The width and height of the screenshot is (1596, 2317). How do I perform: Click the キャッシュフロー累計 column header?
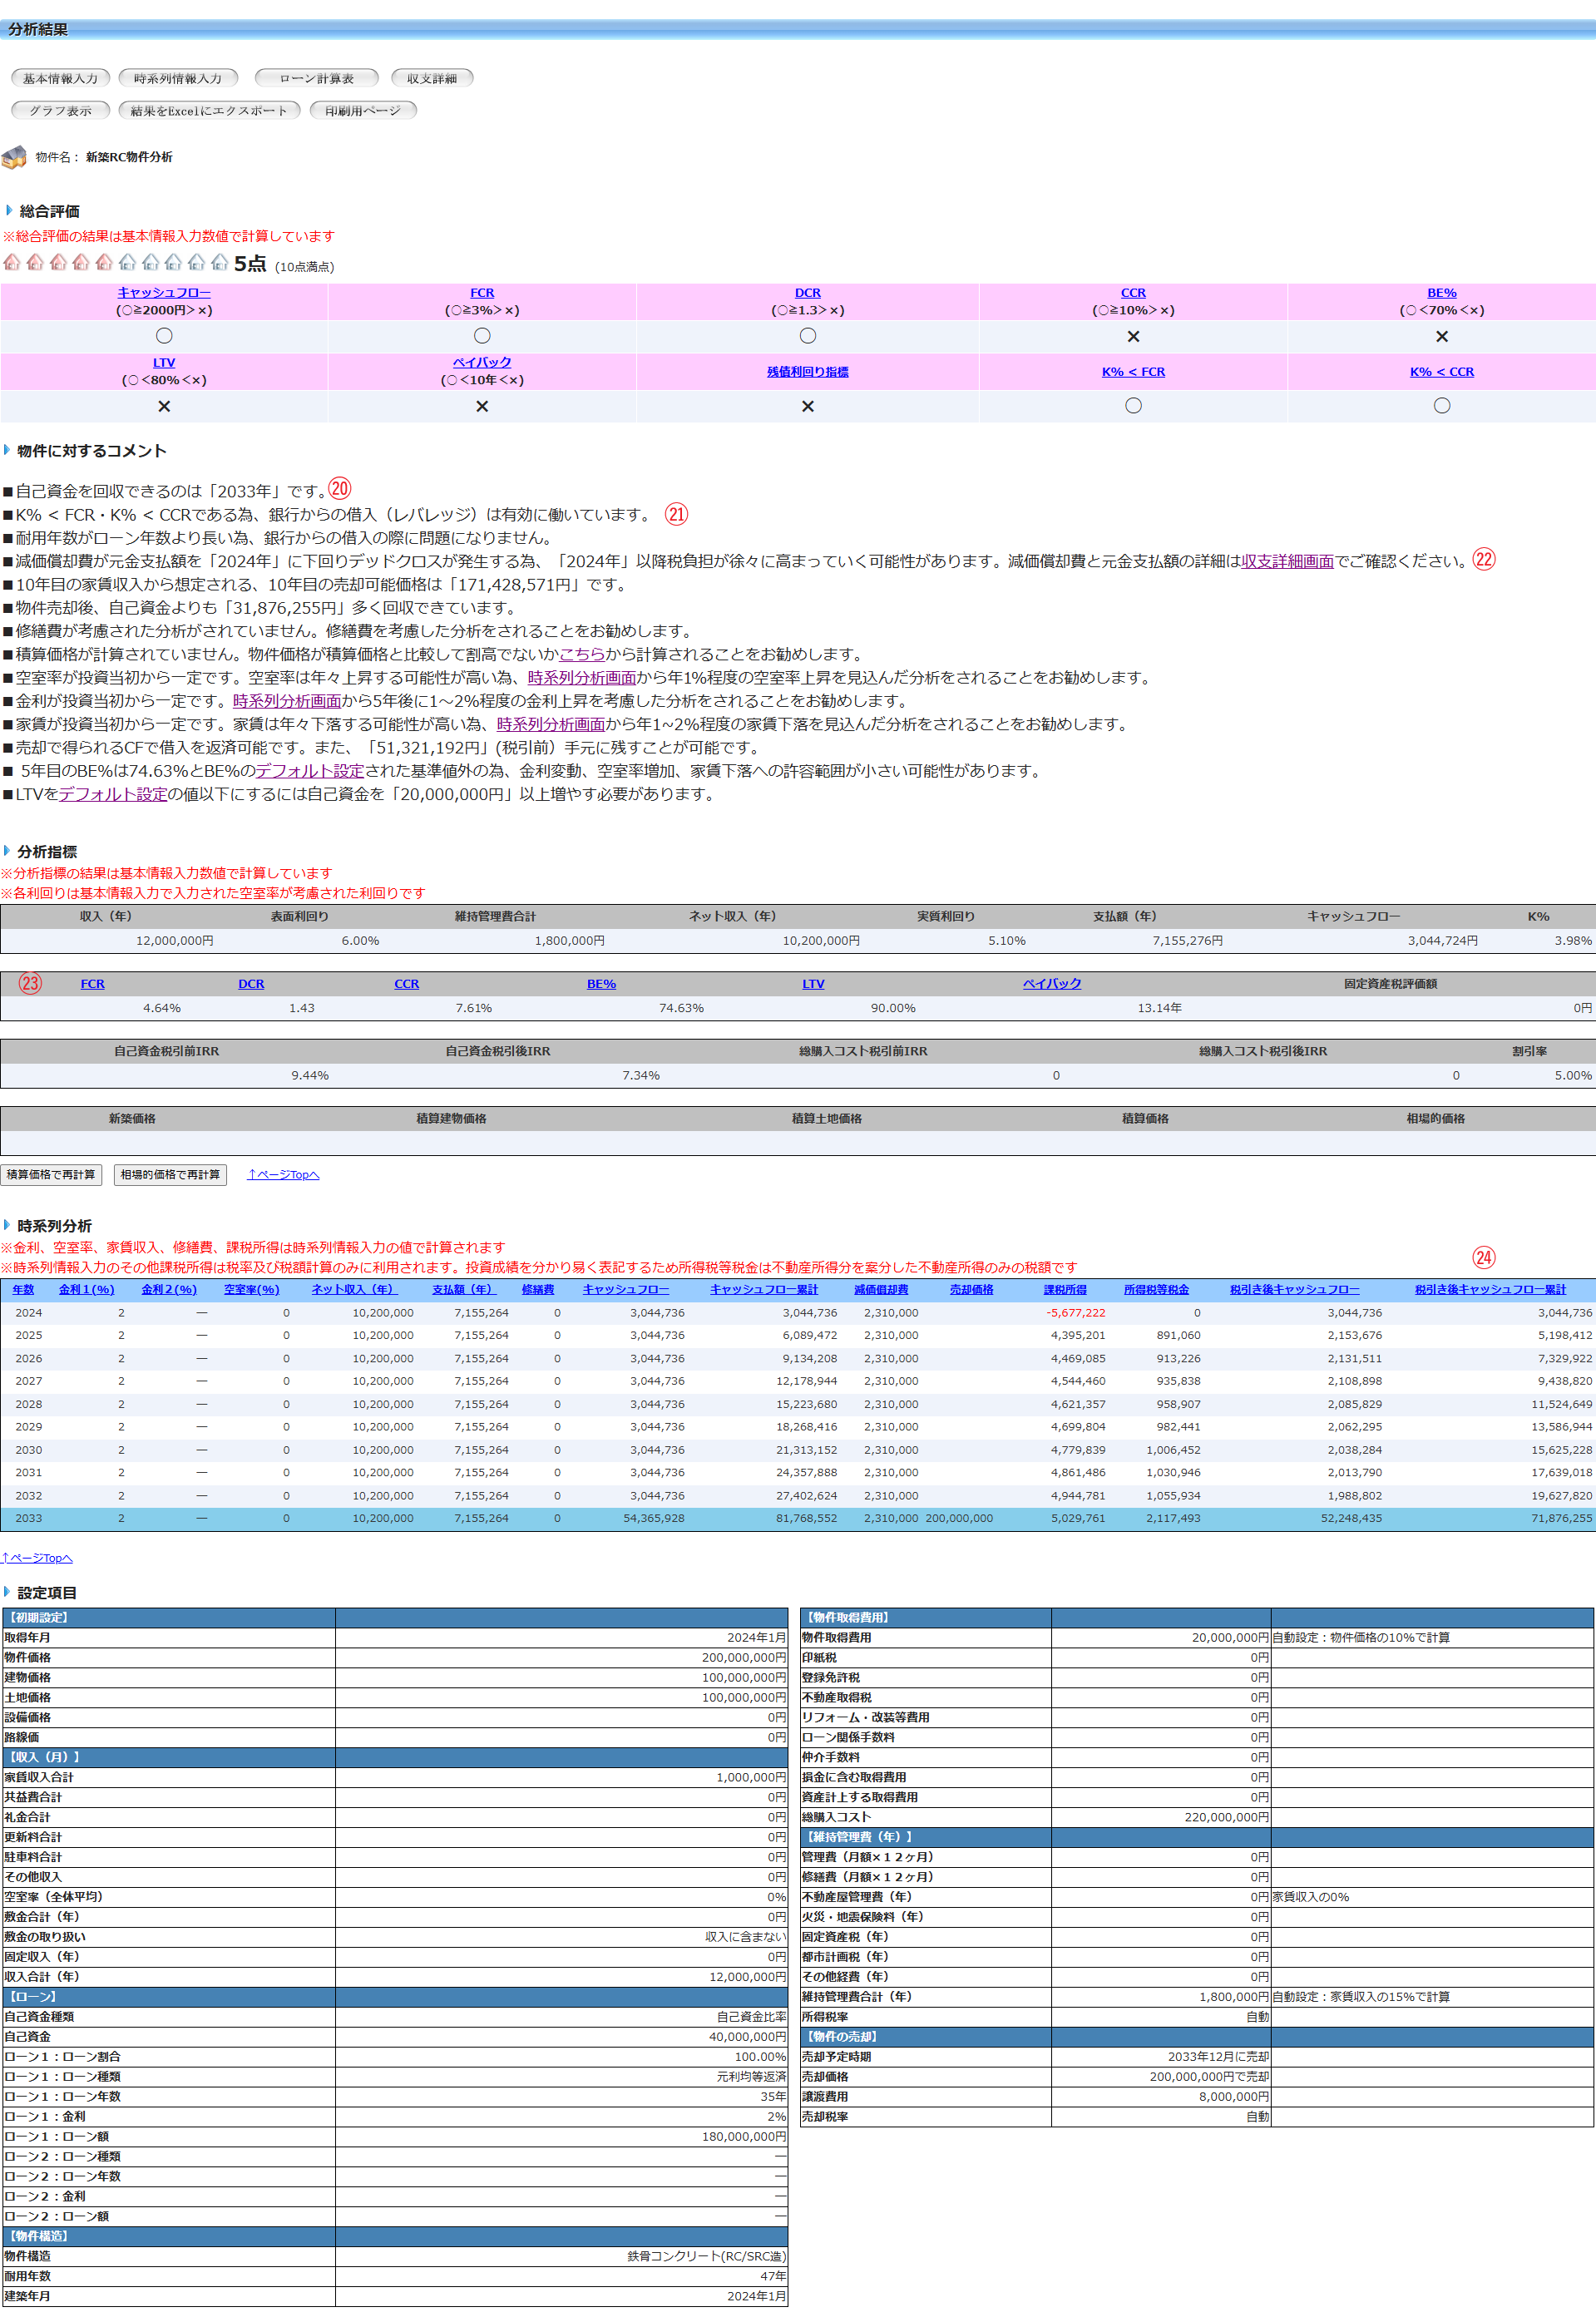point(764,1290)
